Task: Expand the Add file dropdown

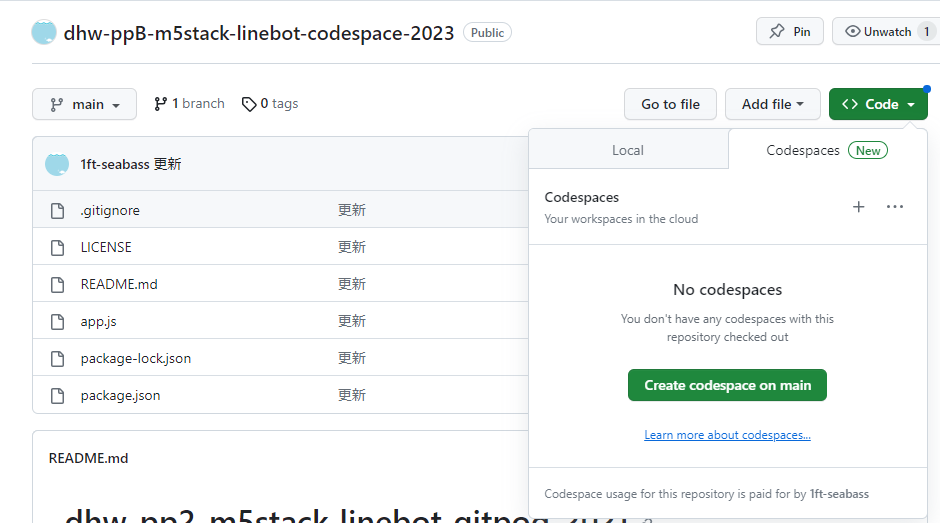Action: 773,104
